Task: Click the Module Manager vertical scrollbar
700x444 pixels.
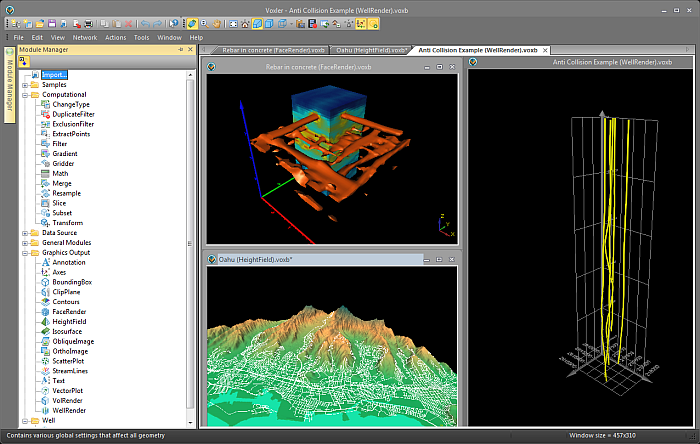Action: click(x=190, y=244)
